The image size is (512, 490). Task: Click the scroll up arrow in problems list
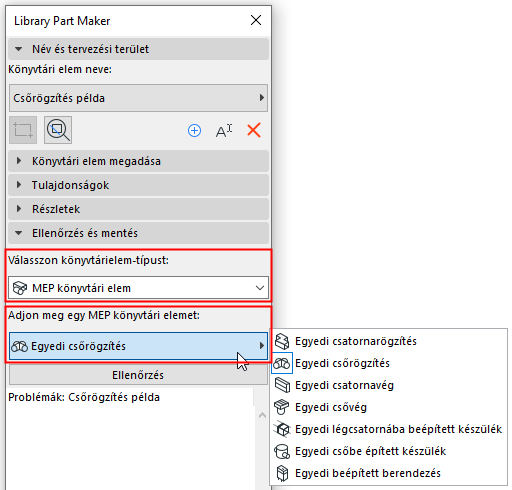263,415
